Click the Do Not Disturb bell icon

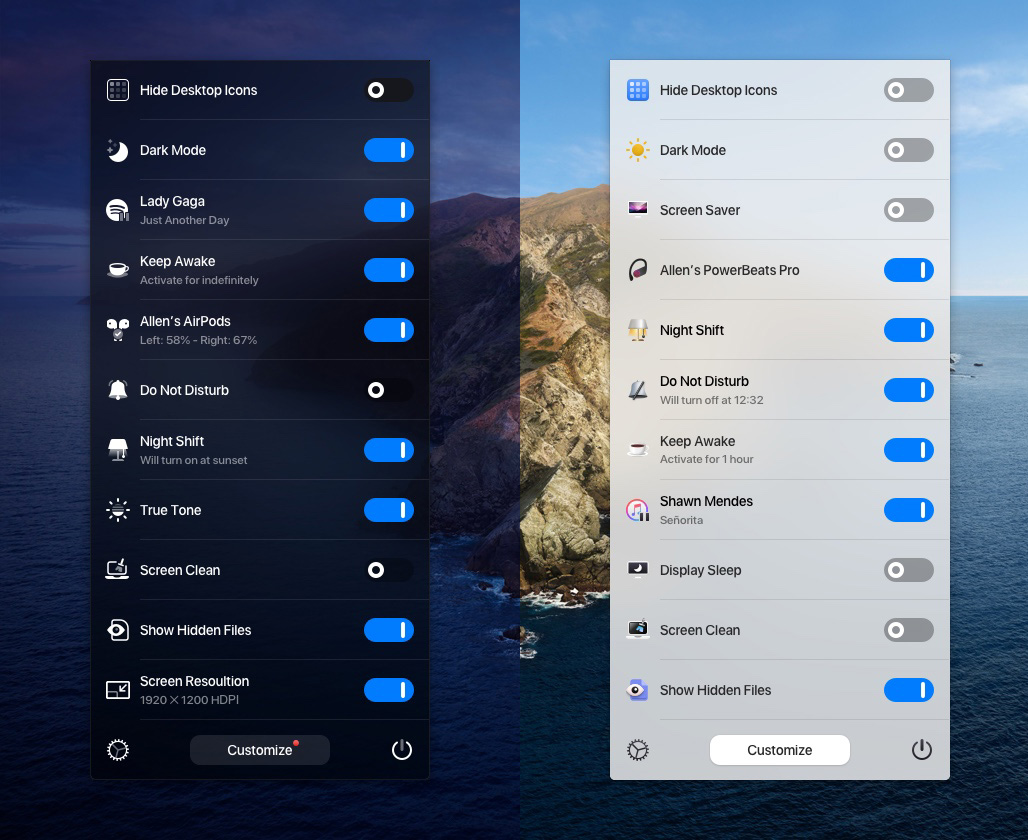118,390
